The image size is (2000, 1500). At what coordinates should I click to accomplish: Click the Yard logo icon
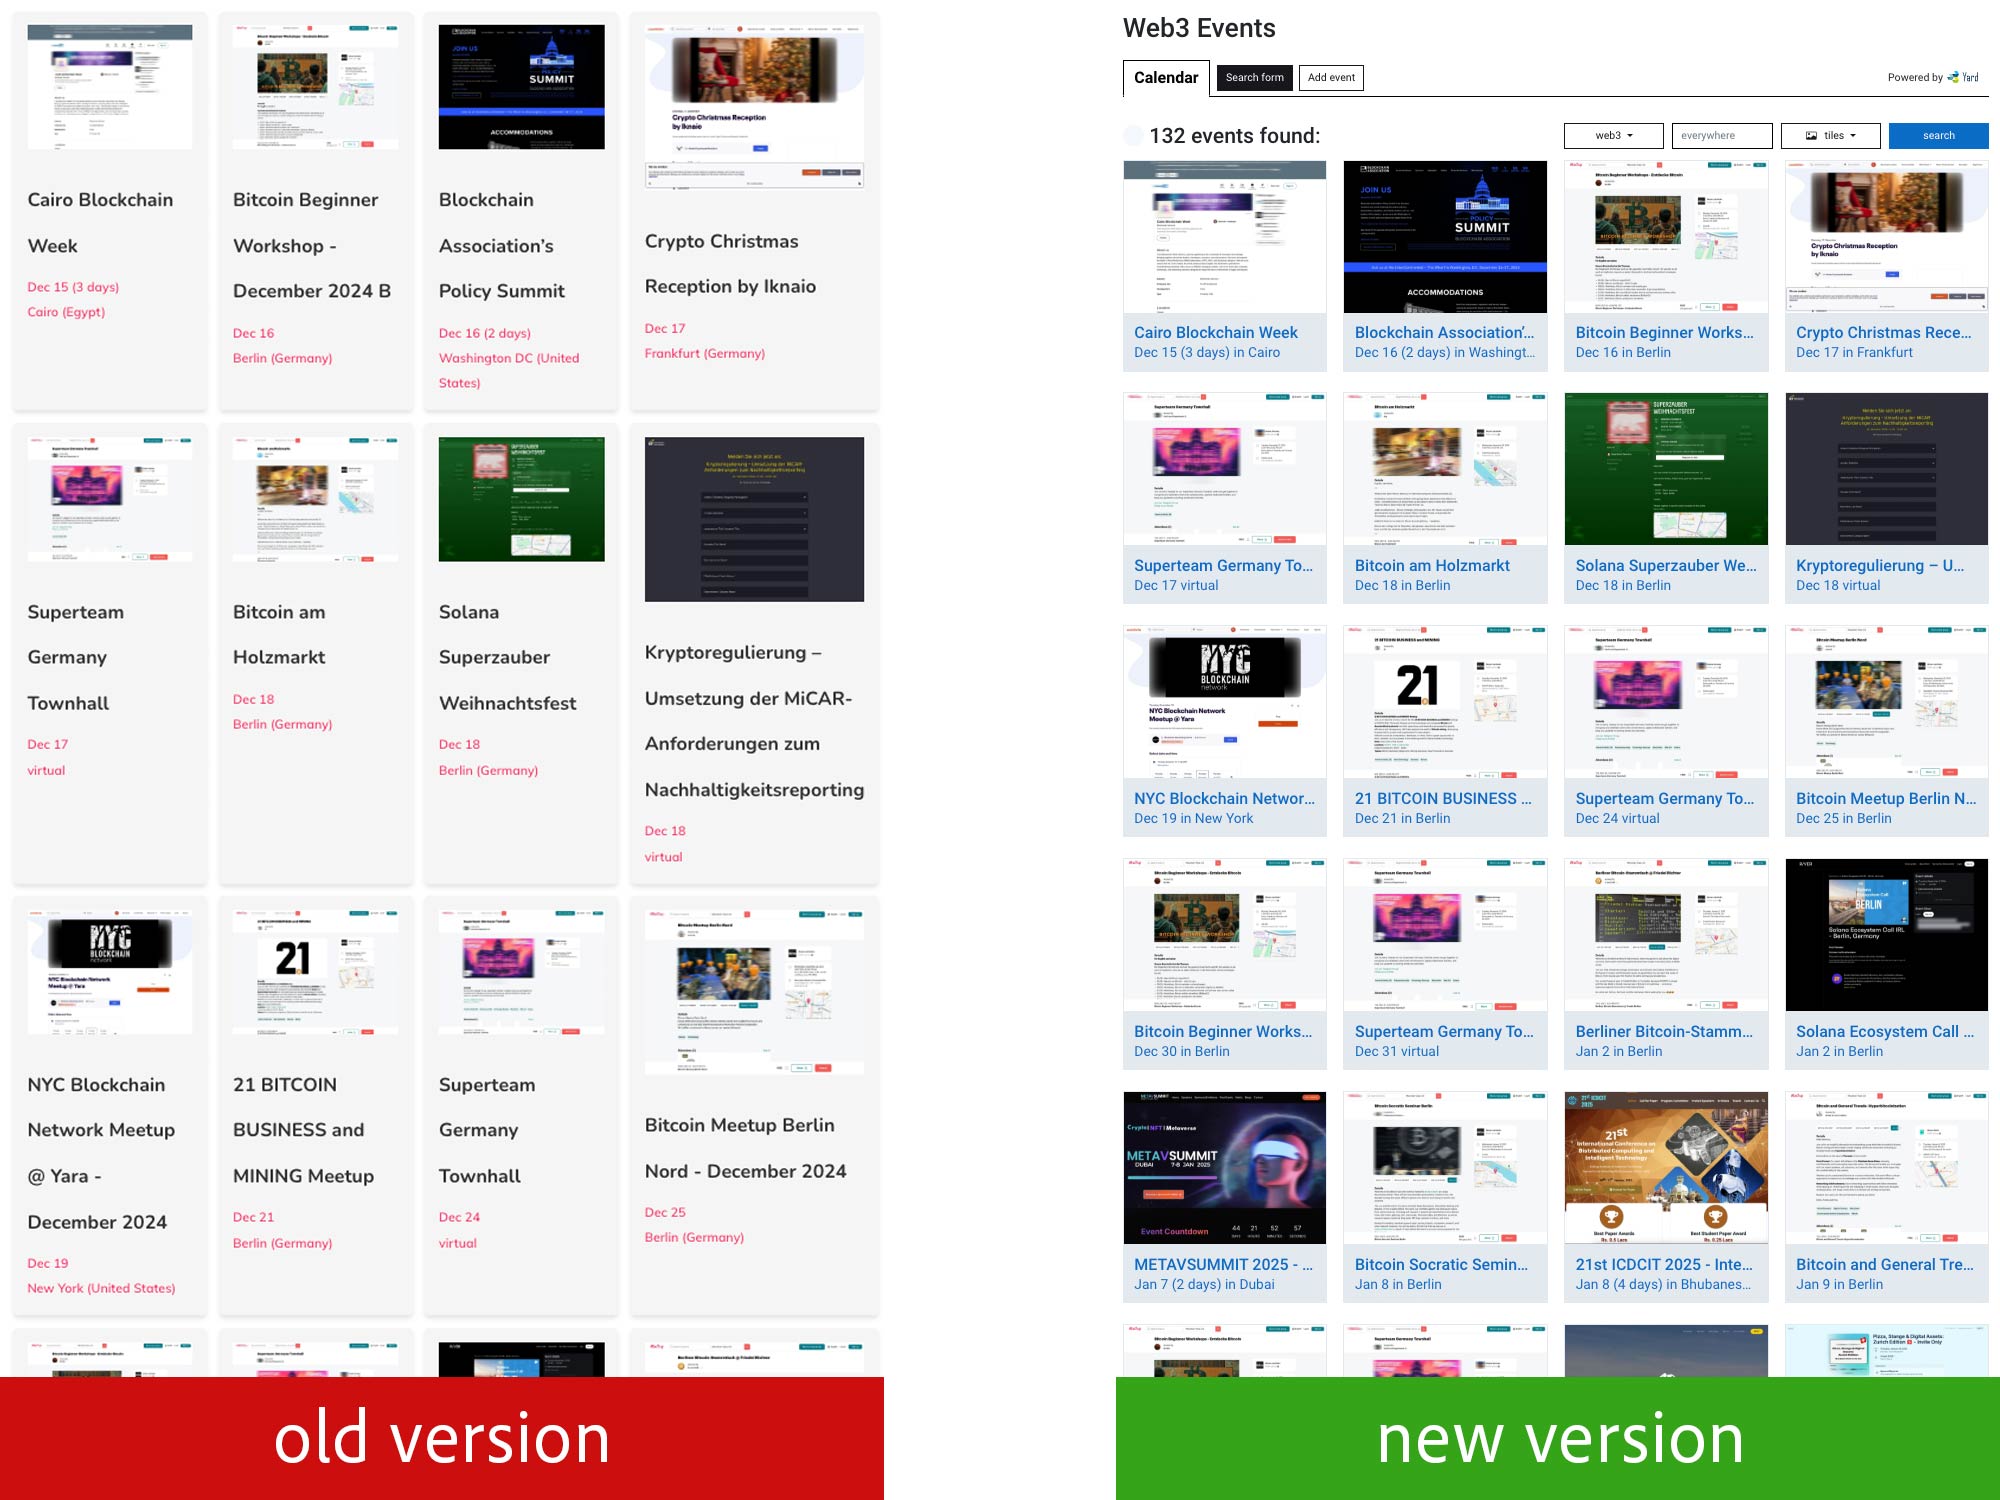click(x=1963, y=77)
